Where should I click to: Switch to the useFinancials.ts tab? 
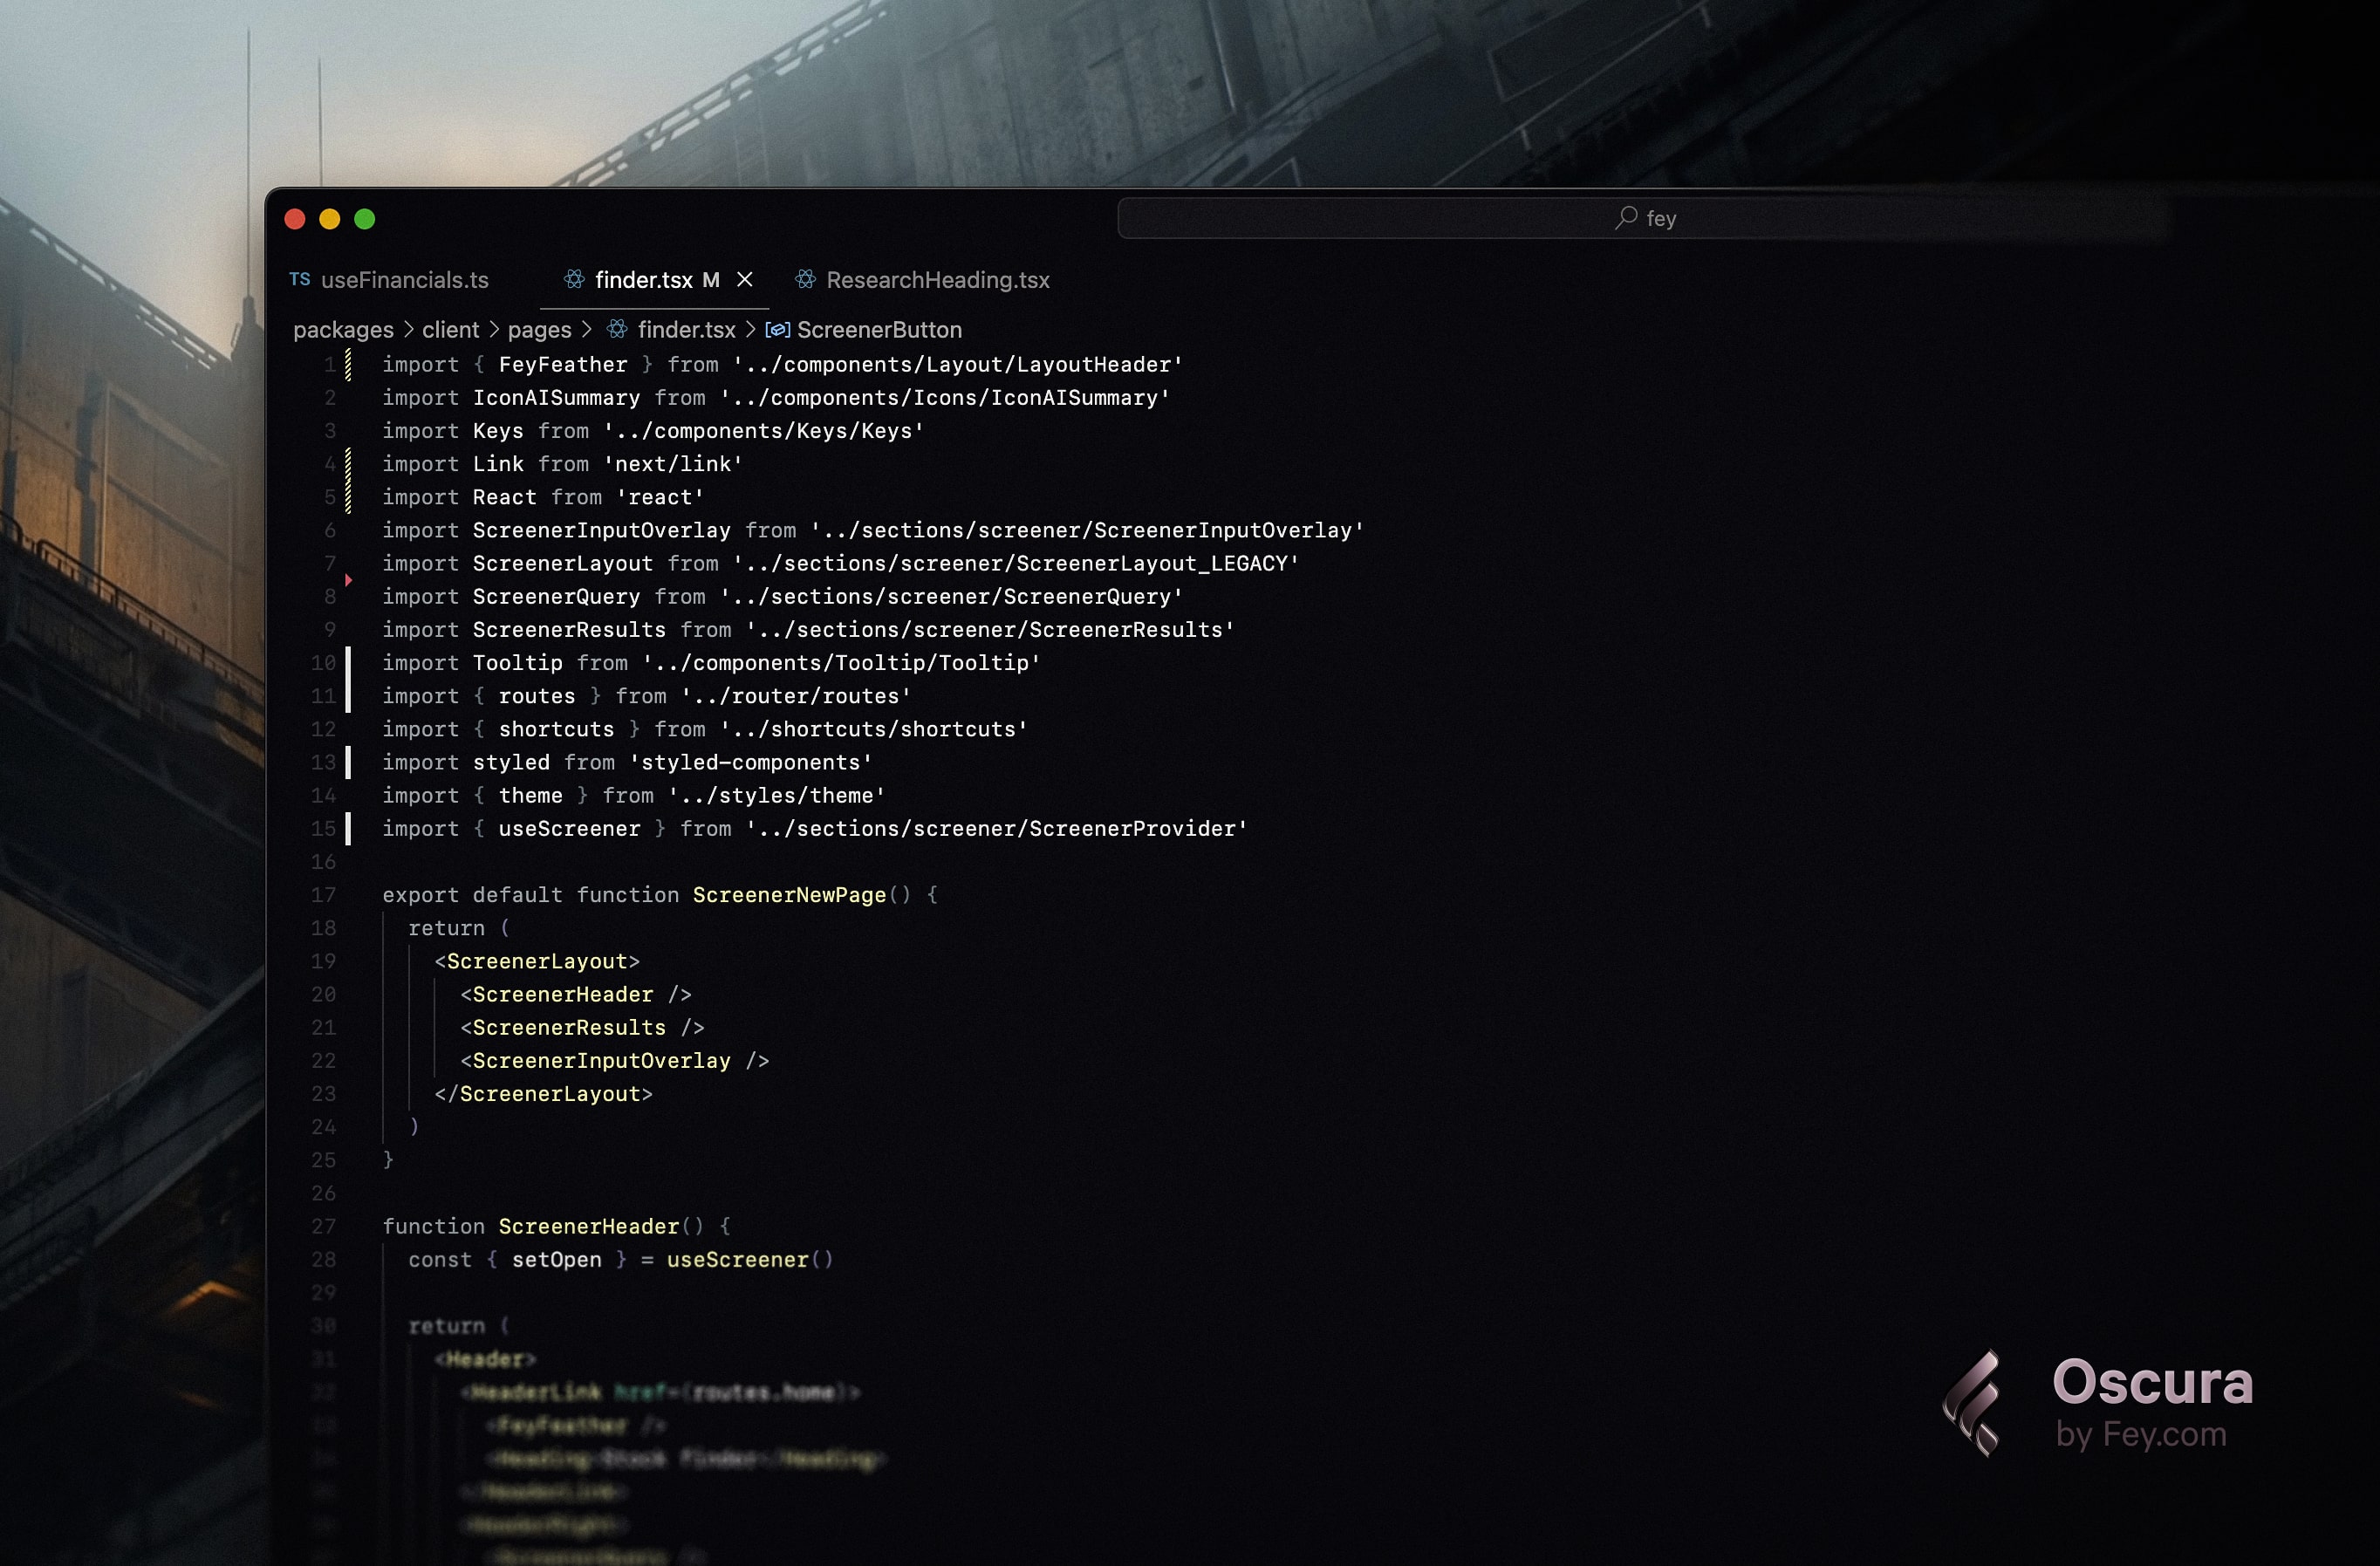point(404,280)
